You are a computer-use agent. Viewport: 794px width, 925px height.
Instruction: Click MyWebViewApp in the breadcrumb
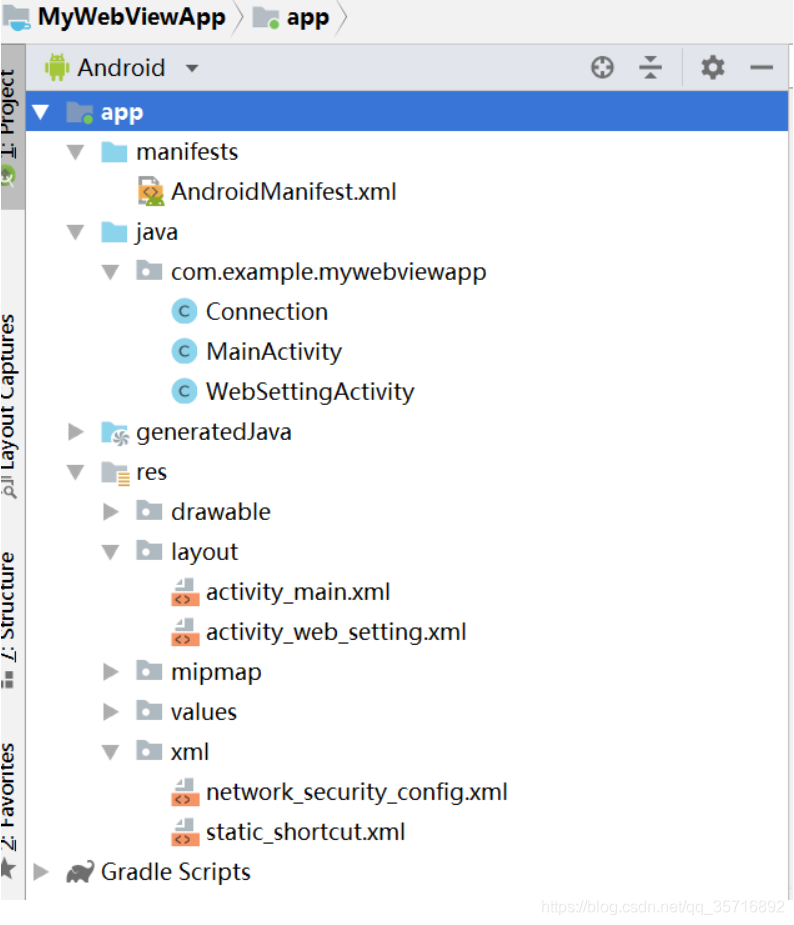pos(132,17)
